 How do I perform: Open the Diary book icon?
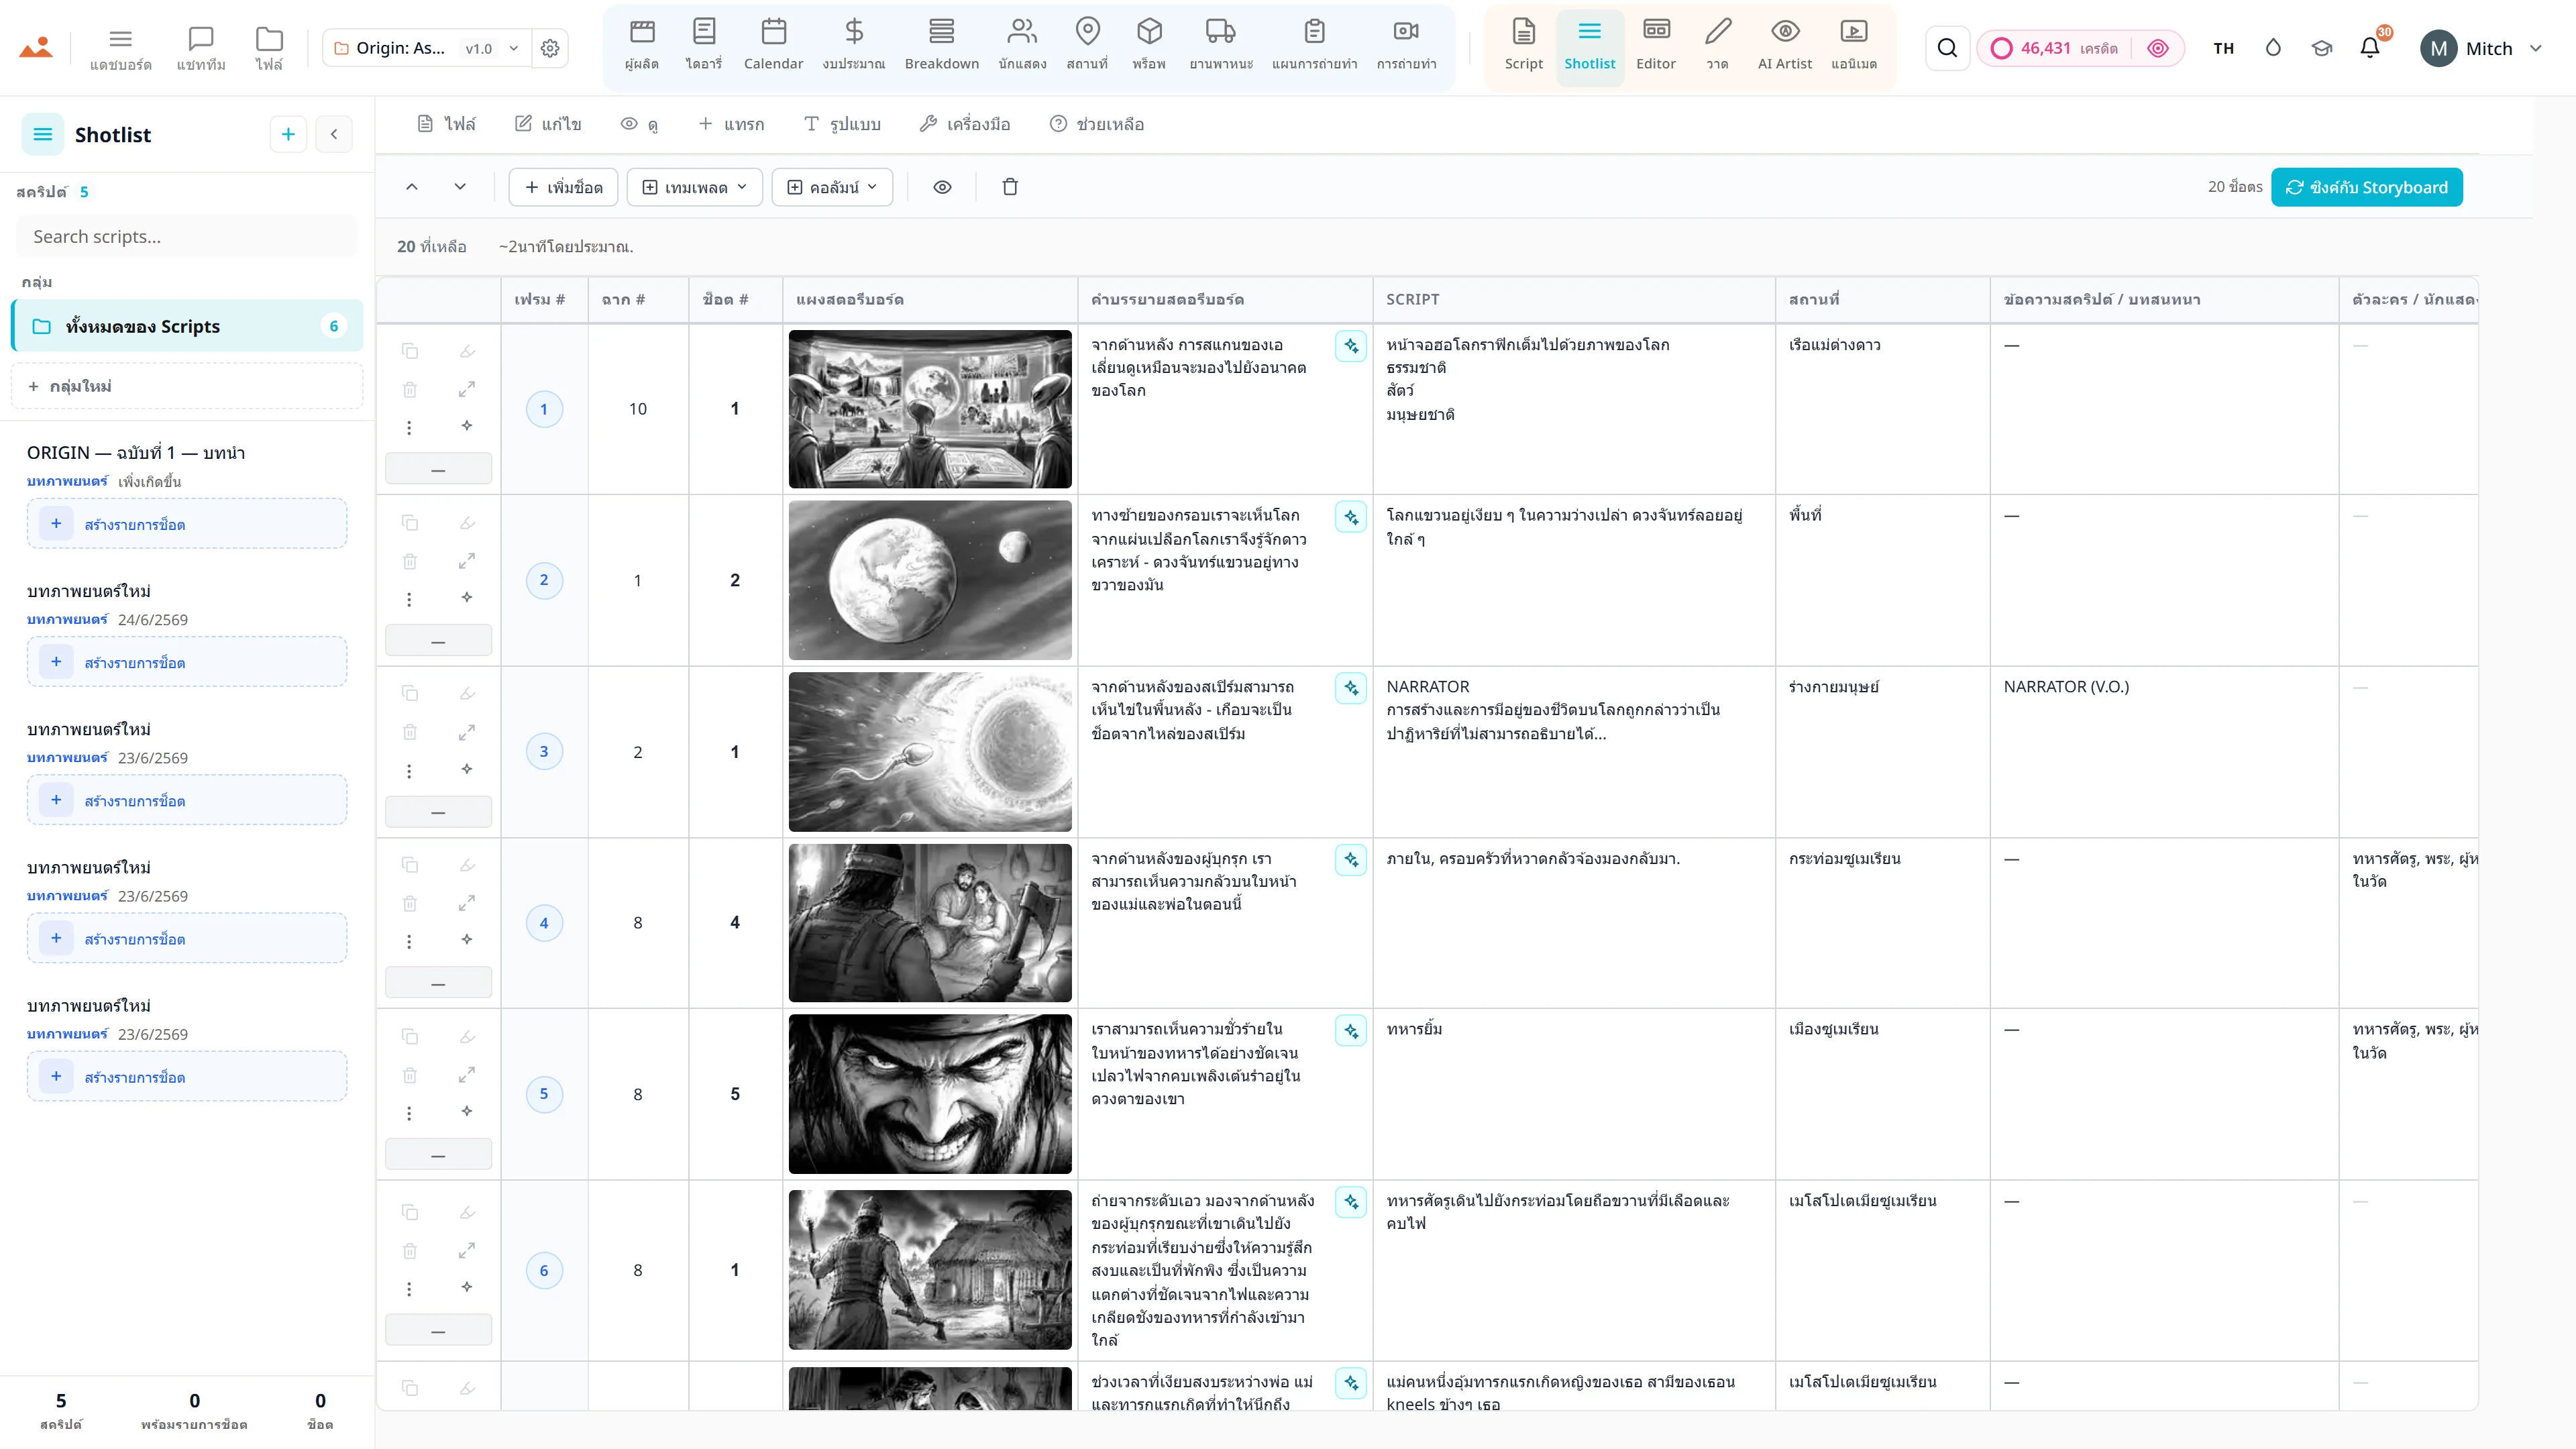(x=704, y=46)
